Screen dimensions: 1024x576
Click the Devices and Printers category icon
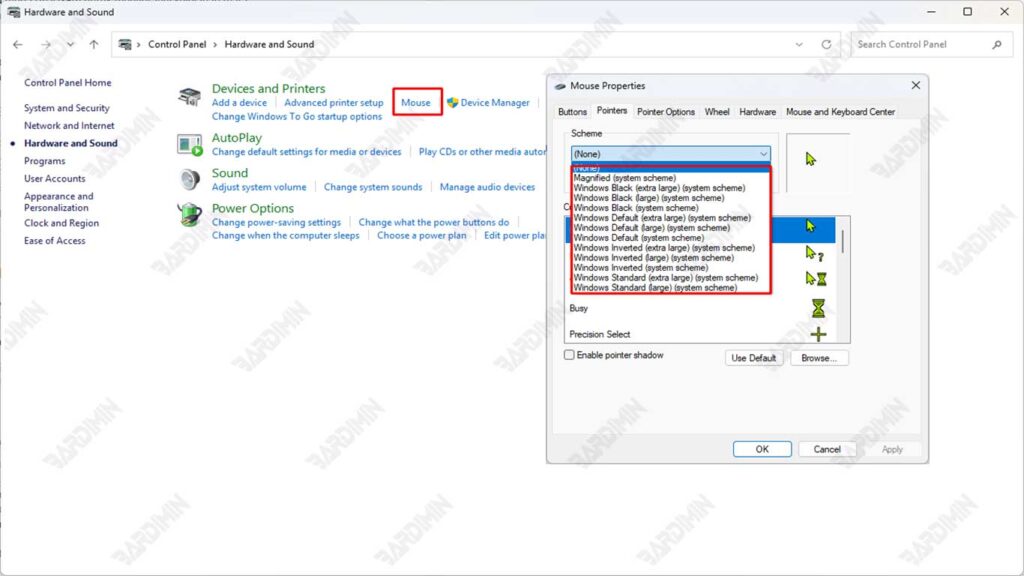click(189, 97)
